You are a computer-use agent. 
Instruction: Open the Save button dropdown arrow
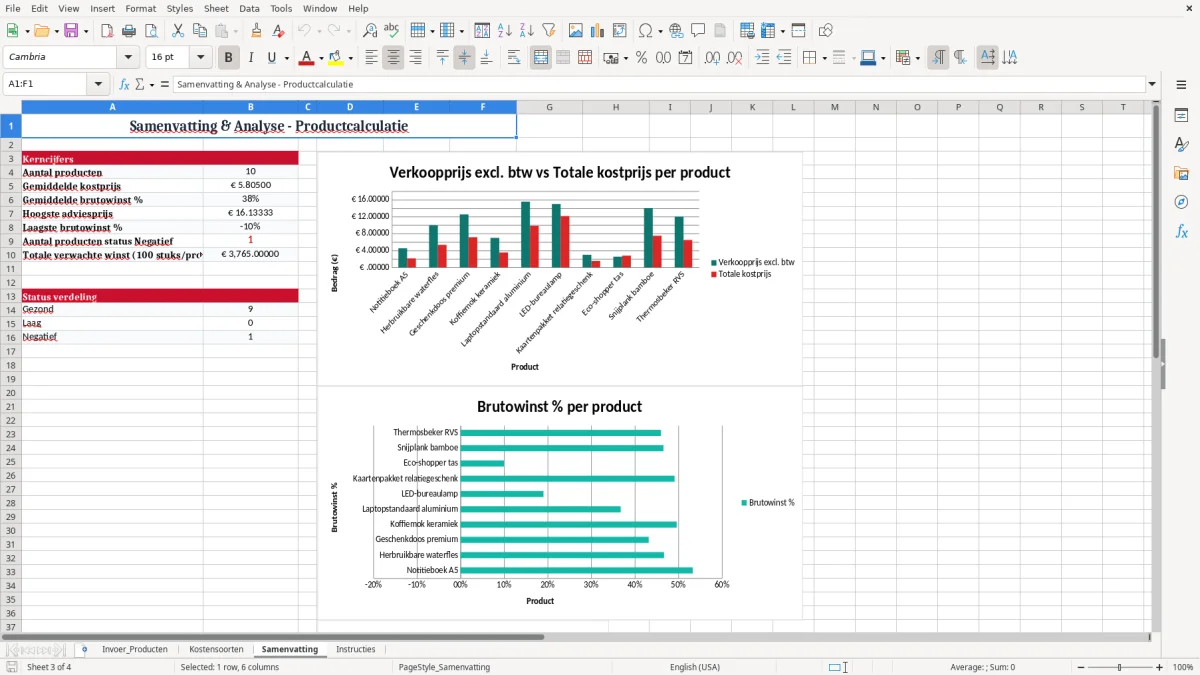click(86, 31)
